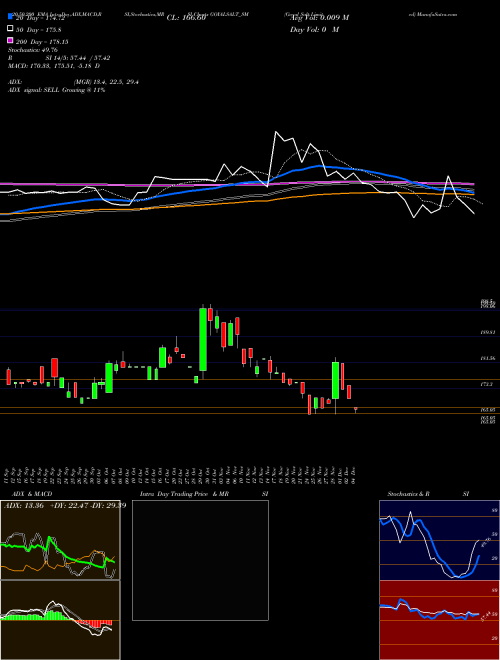Viewport: 500px width, 660px height.
Task: Click the ADX indicator chart panel
Action: point(60,540)
